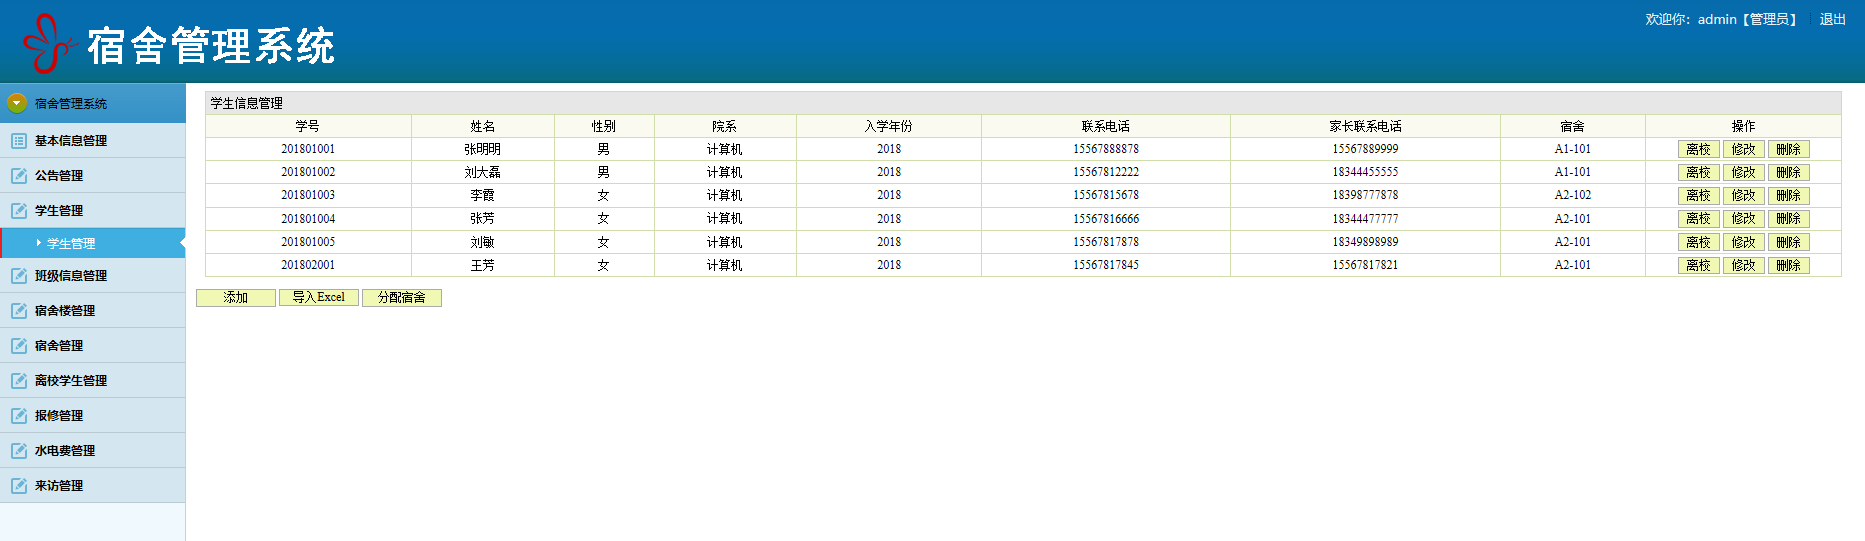Click the 导入Excel button
1865x541 pixels.
tap(319, 298)
